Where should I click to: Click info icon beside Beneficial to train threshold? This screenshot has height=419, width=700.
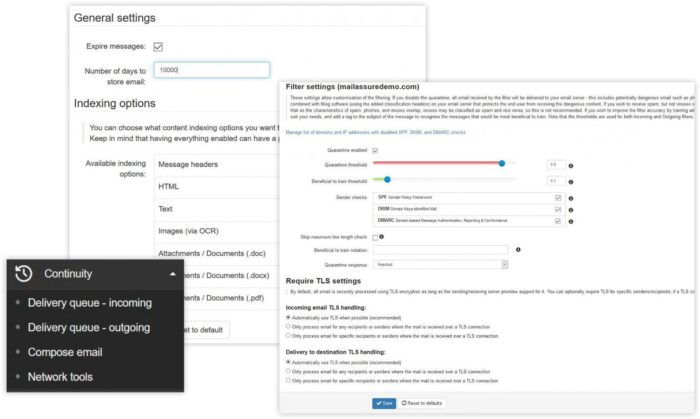point(571,181)
